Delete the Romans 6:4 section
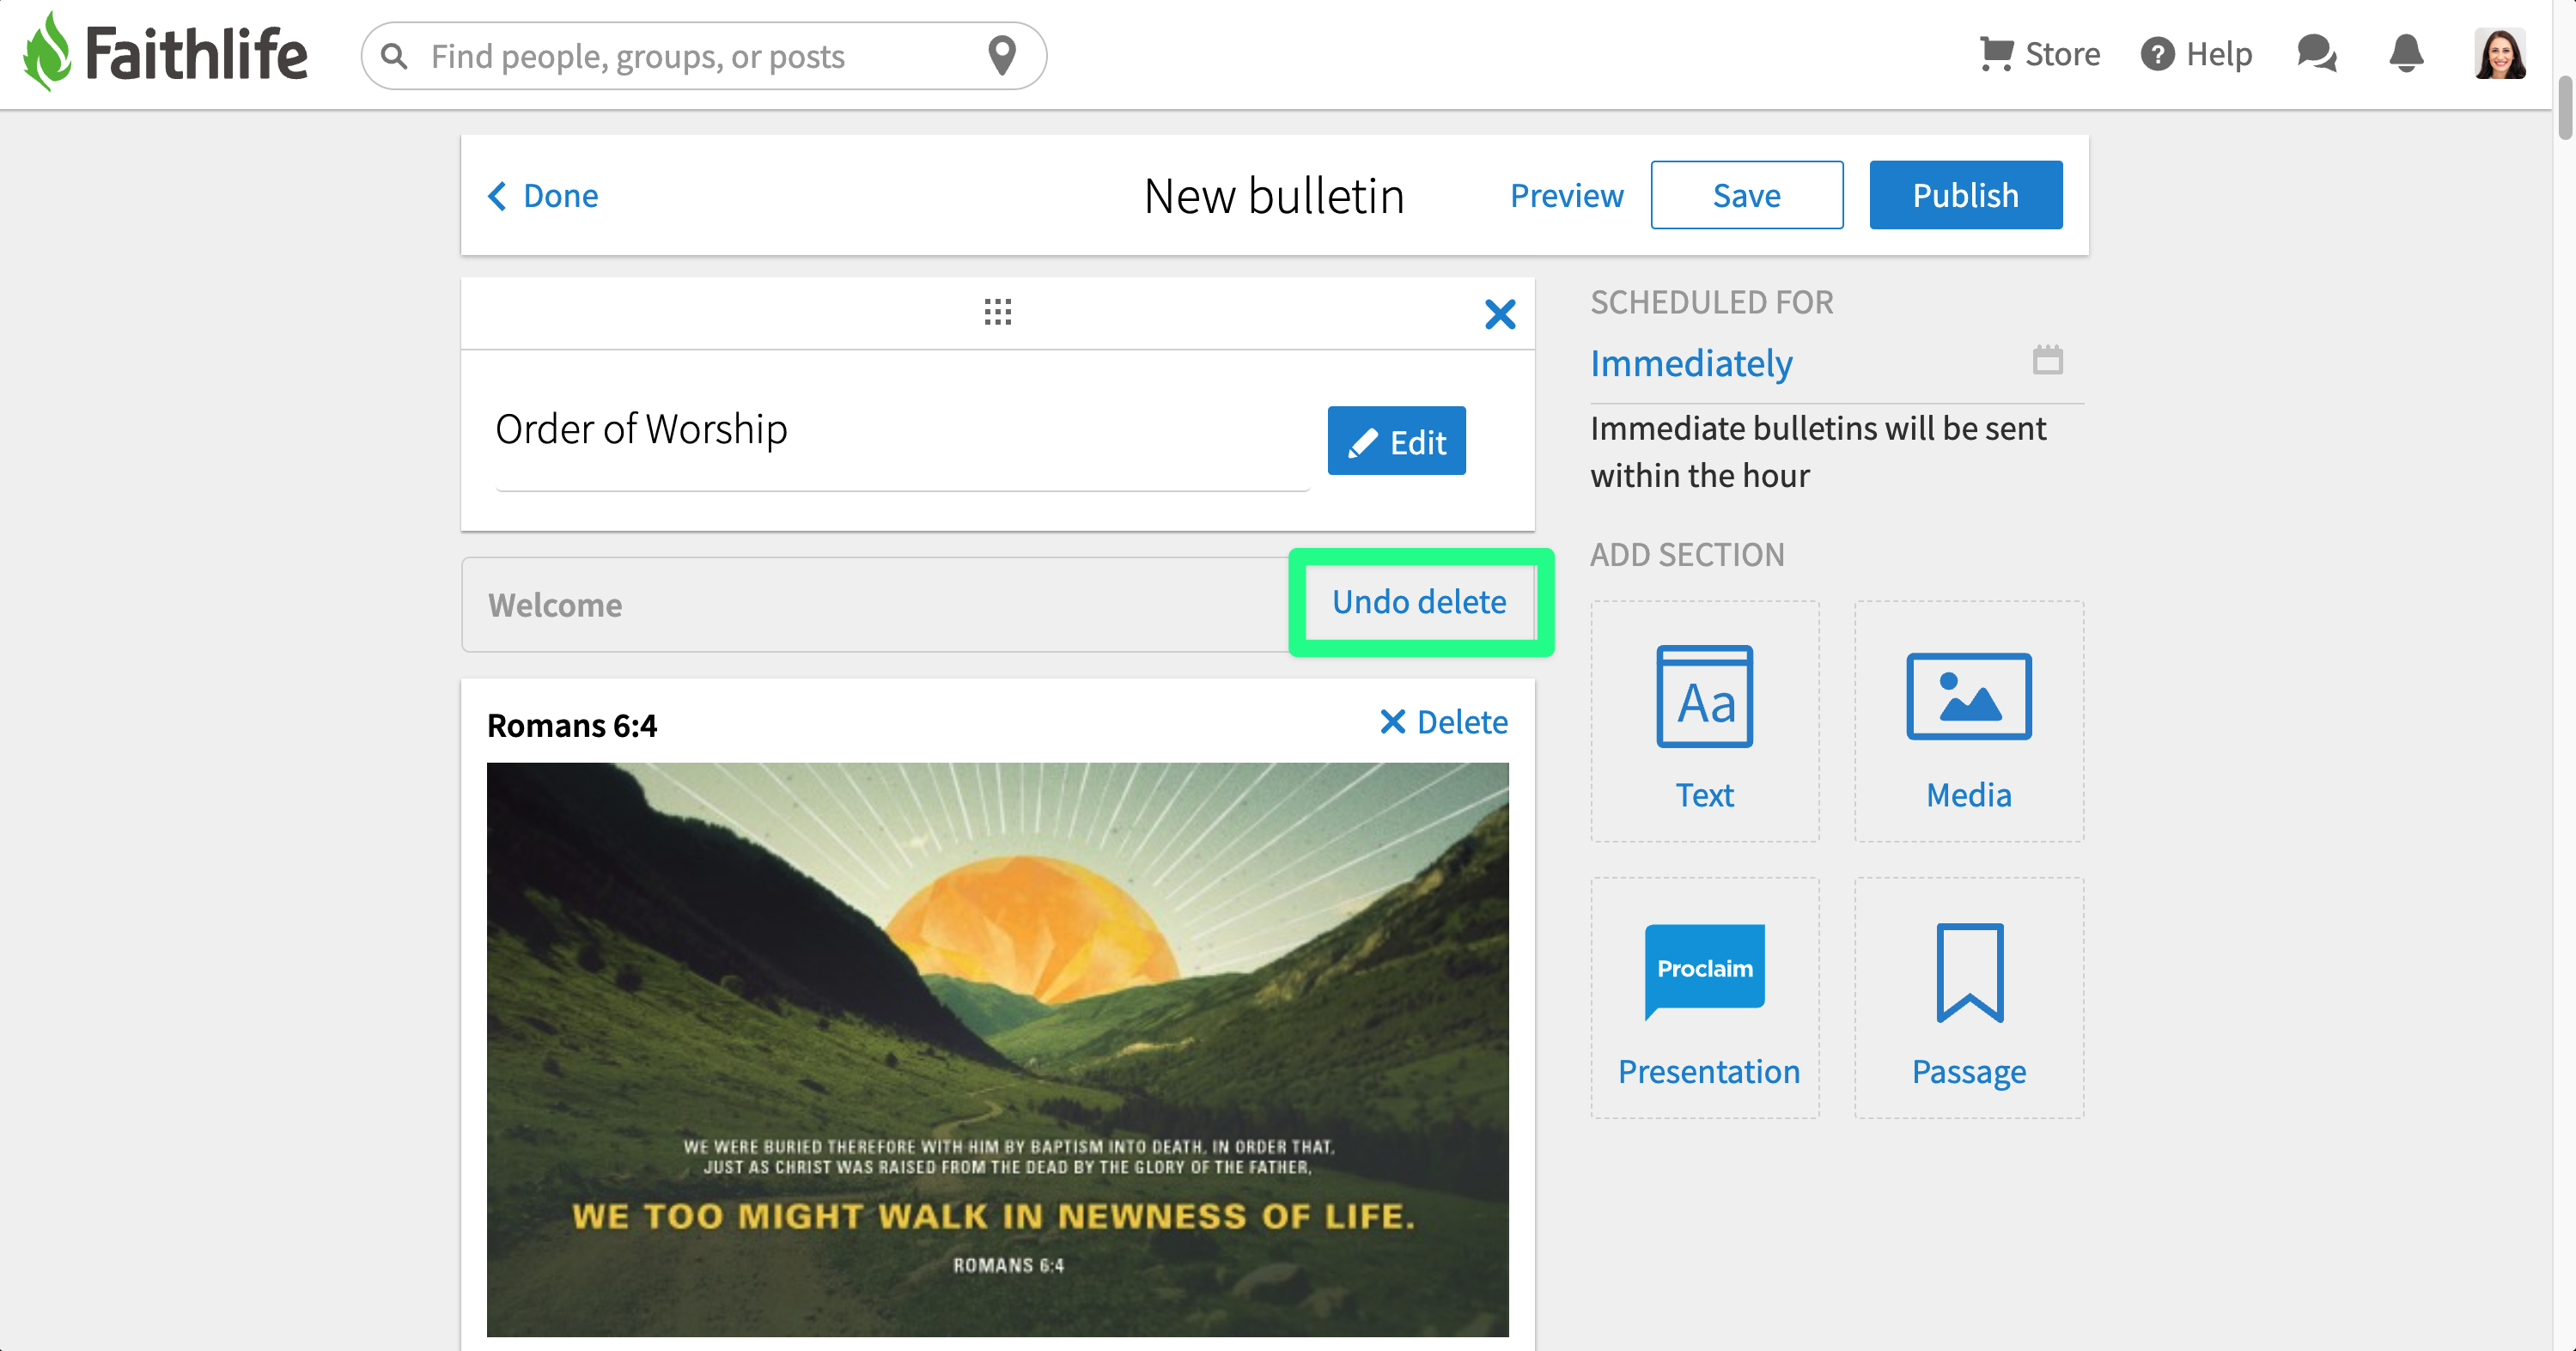This screenshot has width=2576, height=1351. (x=1443, y=722)
